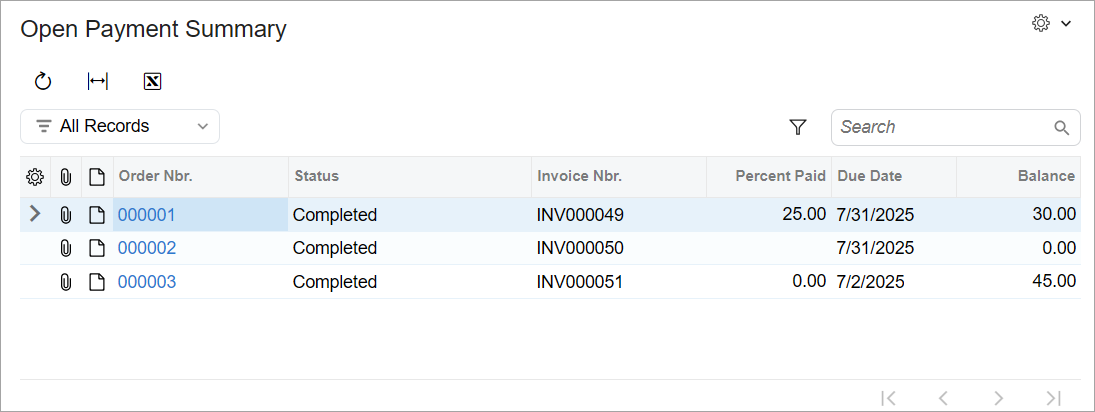Screen dimensions: 1095x412
Task: Open order 000002 link
Action: pos(147,248)
